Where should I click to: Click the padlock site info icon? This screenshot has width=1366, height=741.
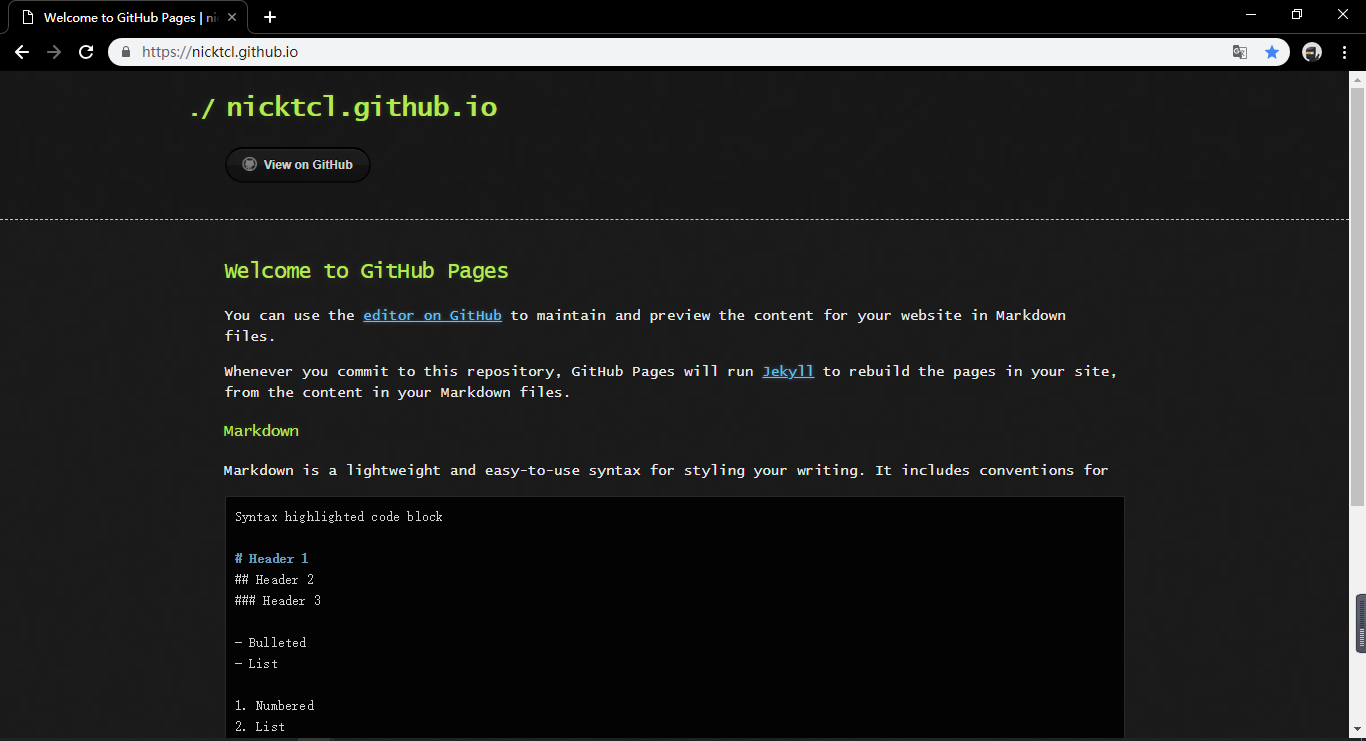pos(126,52)
